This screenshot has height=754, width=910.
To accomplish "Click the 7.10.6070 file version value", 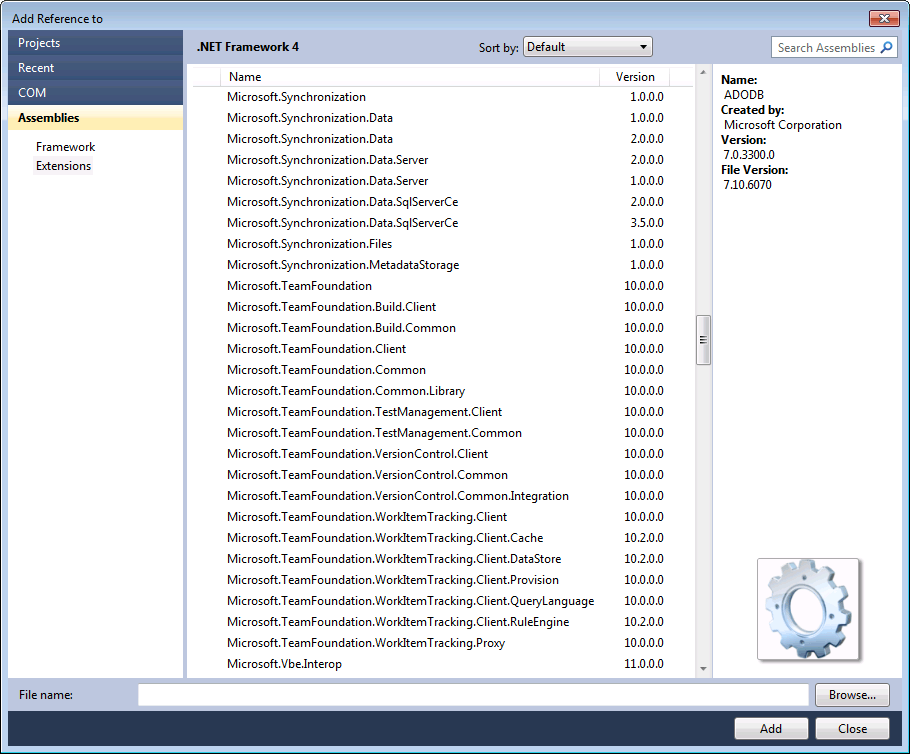I will coord(747,185).
